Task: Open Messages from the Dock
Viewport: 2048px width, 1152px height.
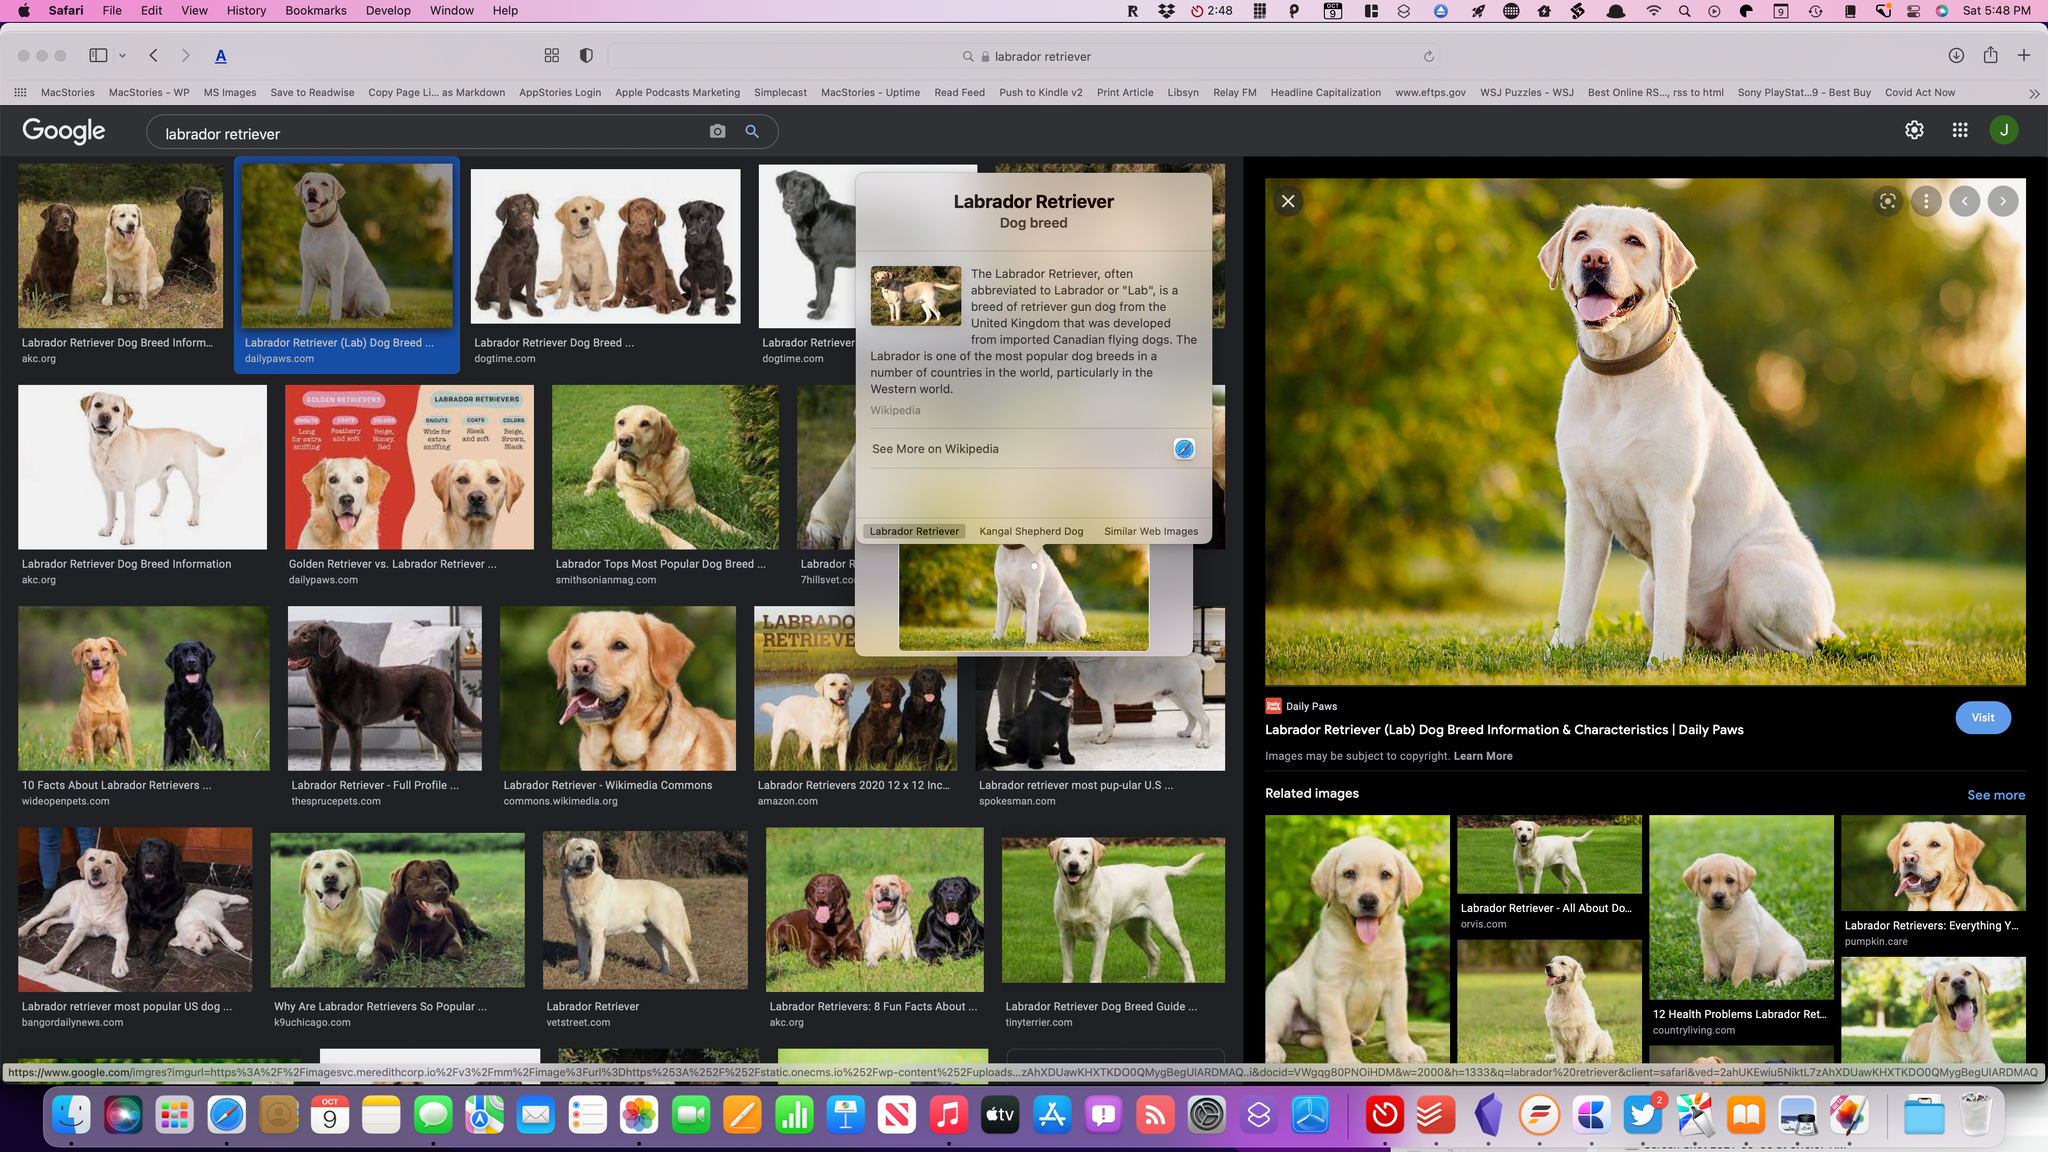Action: click(x=433, y=1115)
